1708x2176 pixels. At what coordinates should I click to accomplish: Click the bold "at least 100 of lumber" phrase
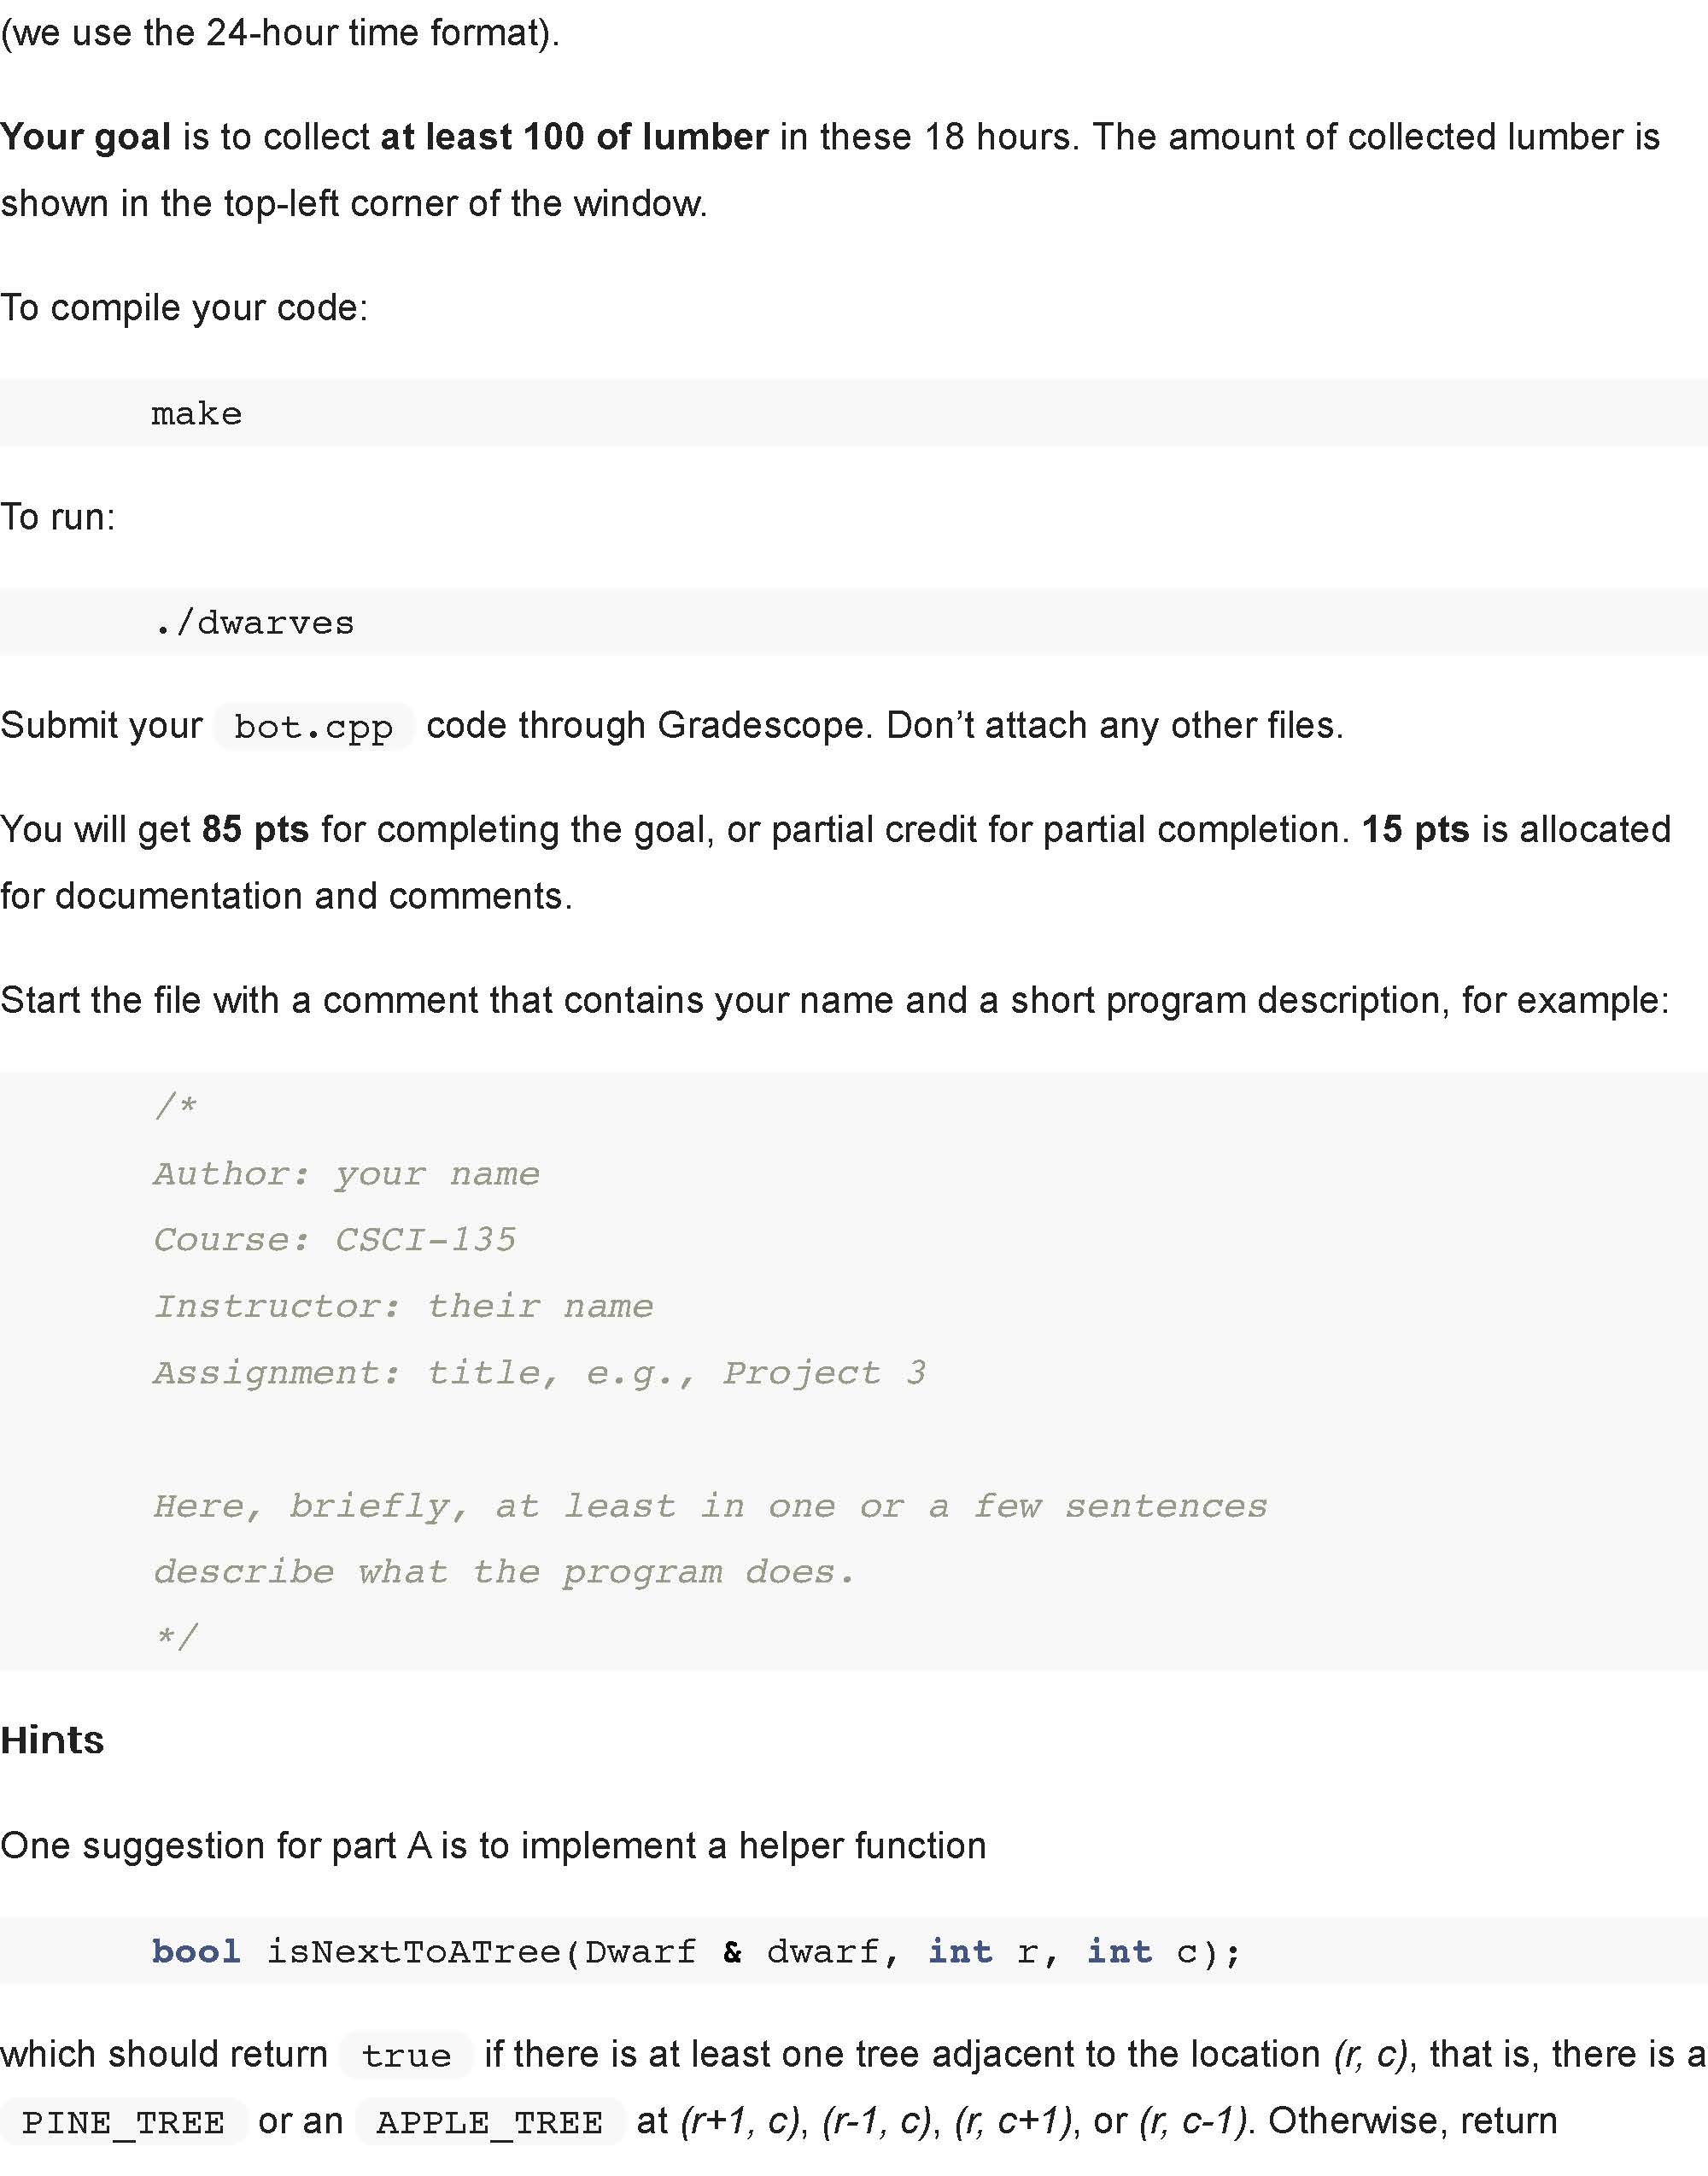coord(574,137)
